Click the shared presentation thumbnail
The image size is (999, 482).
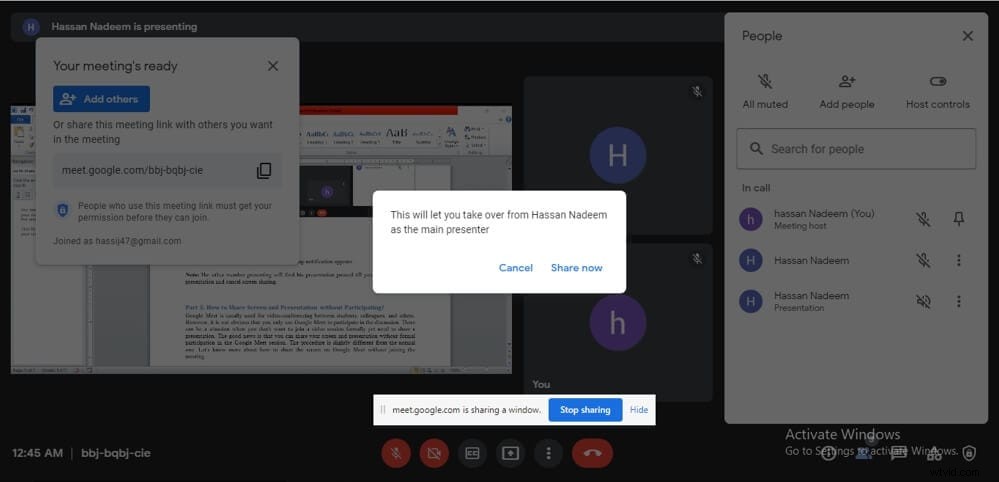coord(261,239)
